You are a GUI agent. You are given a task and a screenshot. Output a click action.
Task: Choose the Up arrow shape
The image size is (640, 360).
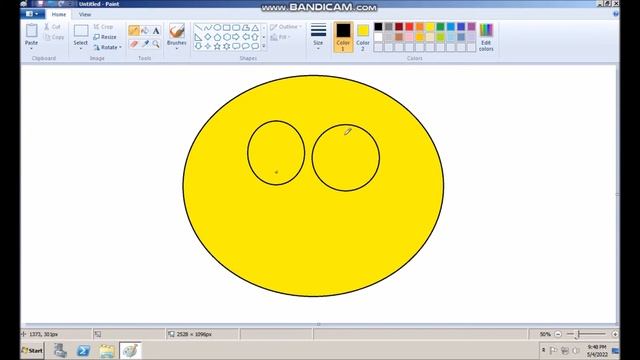(x=255, y=37)
